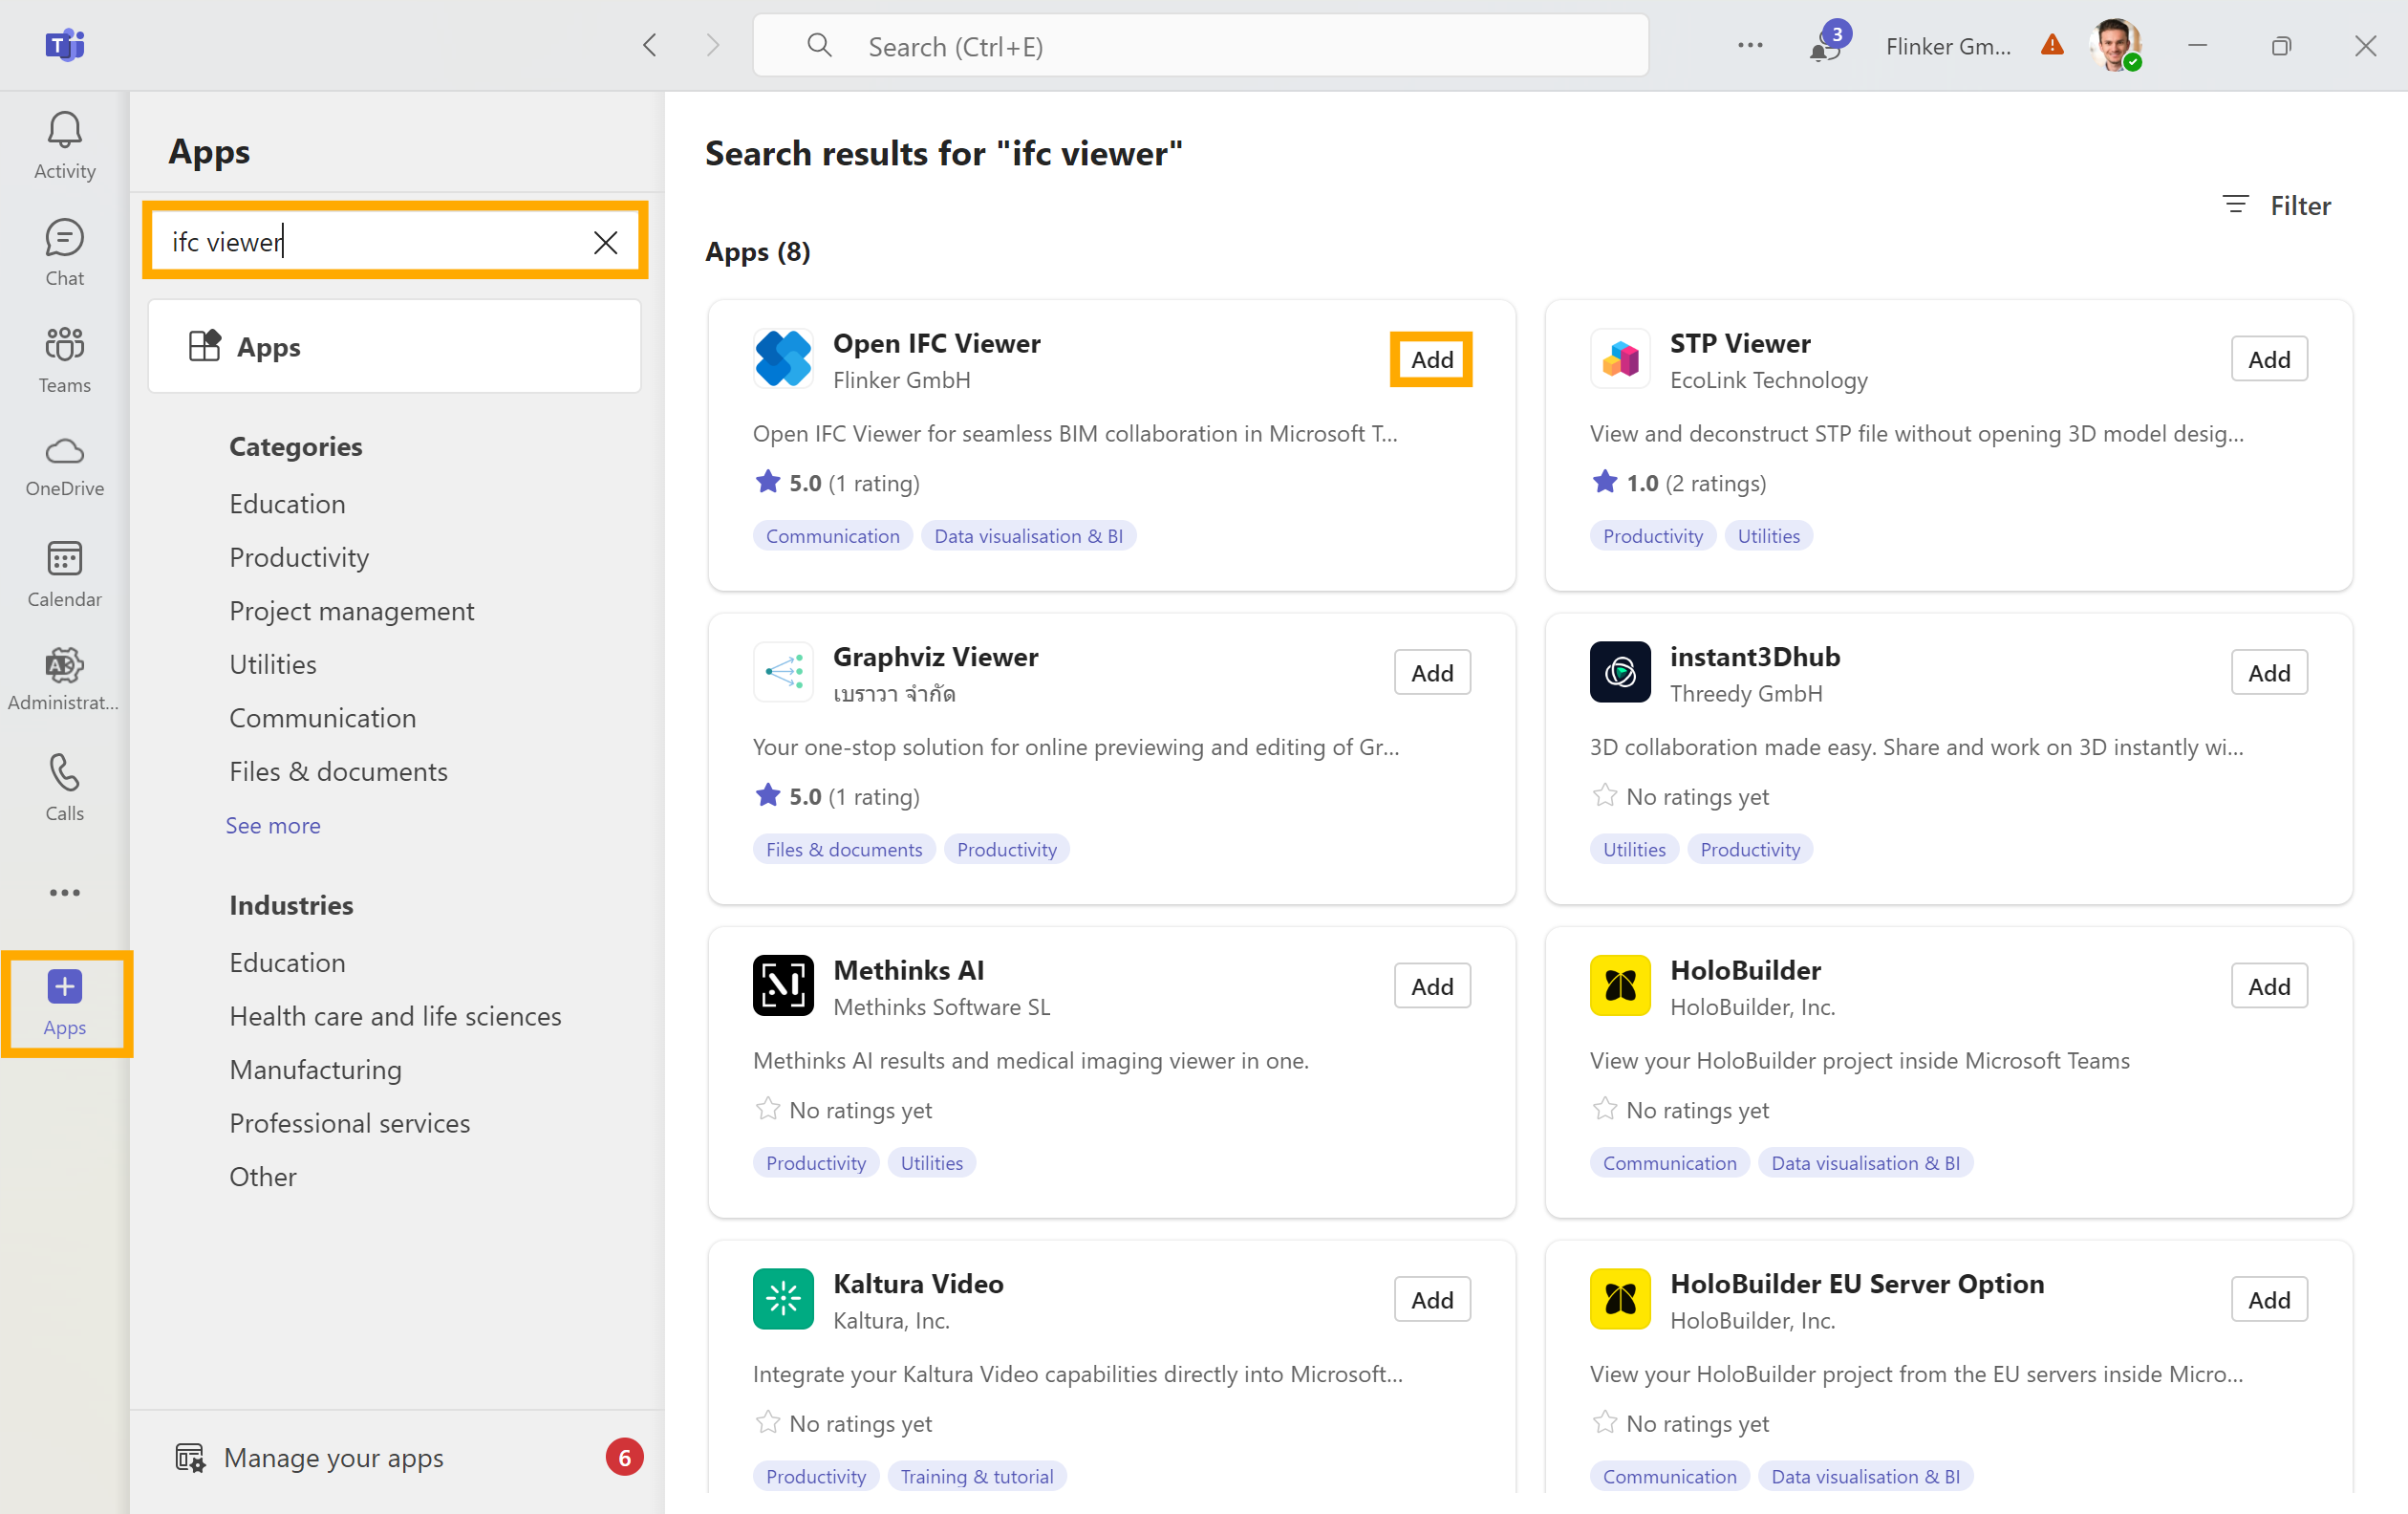
Task: Add the Open IFC Viewer app
Action: click(1432, 359)
